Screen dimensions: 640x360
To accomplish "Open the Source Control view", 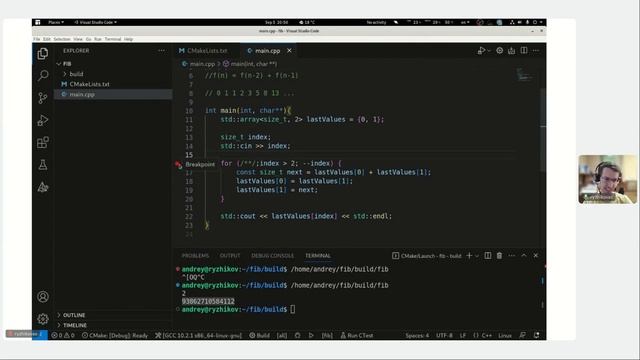I will pyautogui.click(x=43, y=98).
